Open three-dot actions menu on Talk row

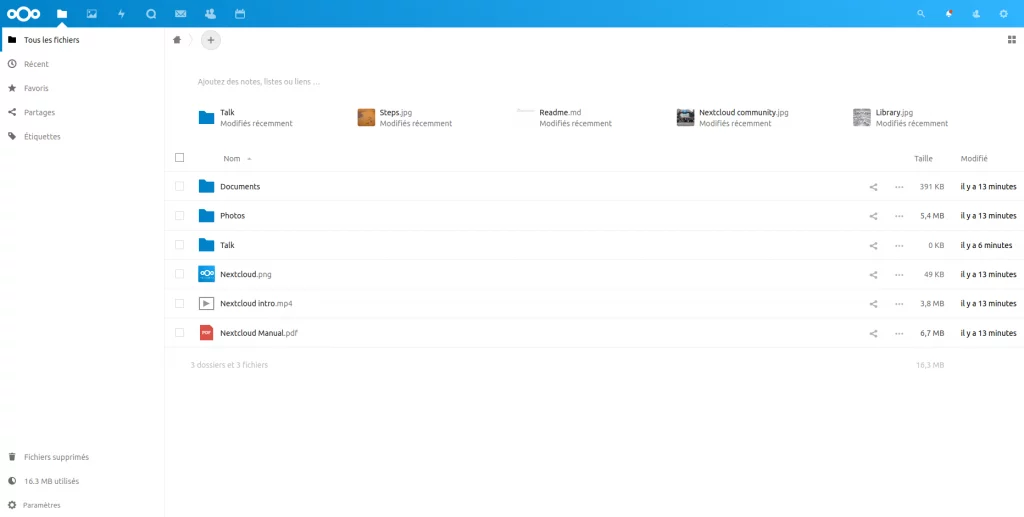coord(899,245)
